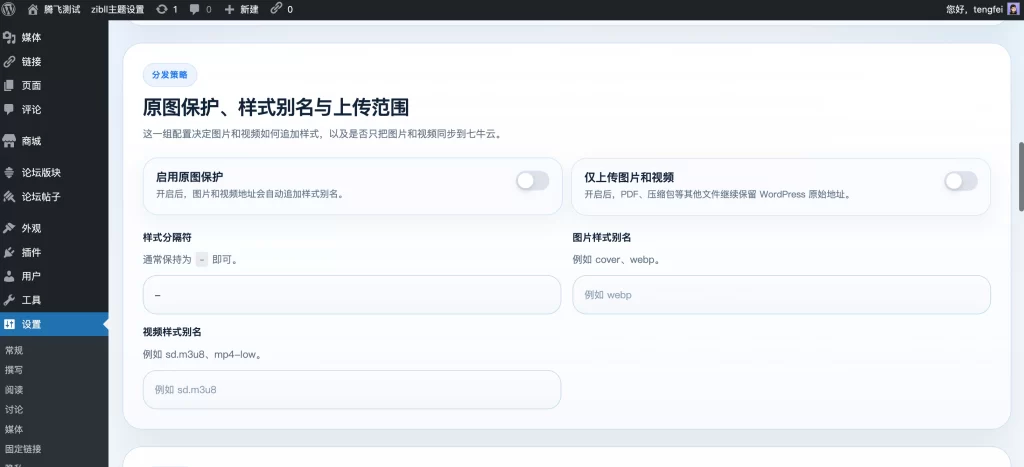This screenshot has height=467, width=1024.
Task: Click the 评论 comments icon in the sidebar
Action: (9, 109)
